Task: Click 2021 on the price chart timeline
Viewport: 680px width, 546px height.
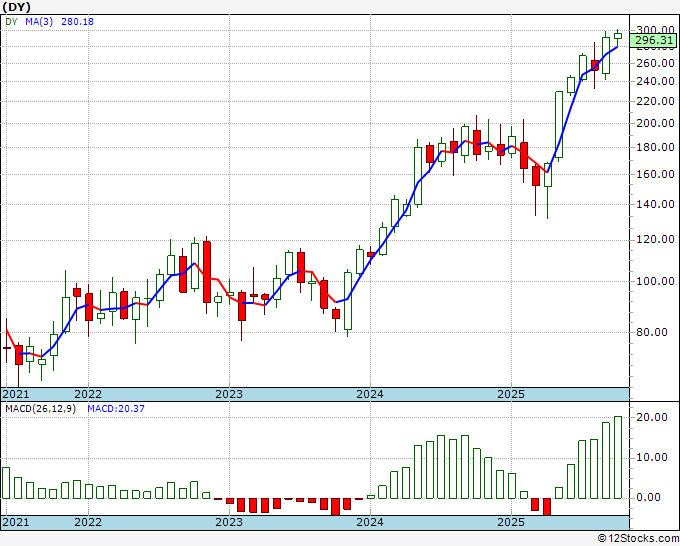Action: (x=16, y=394)
